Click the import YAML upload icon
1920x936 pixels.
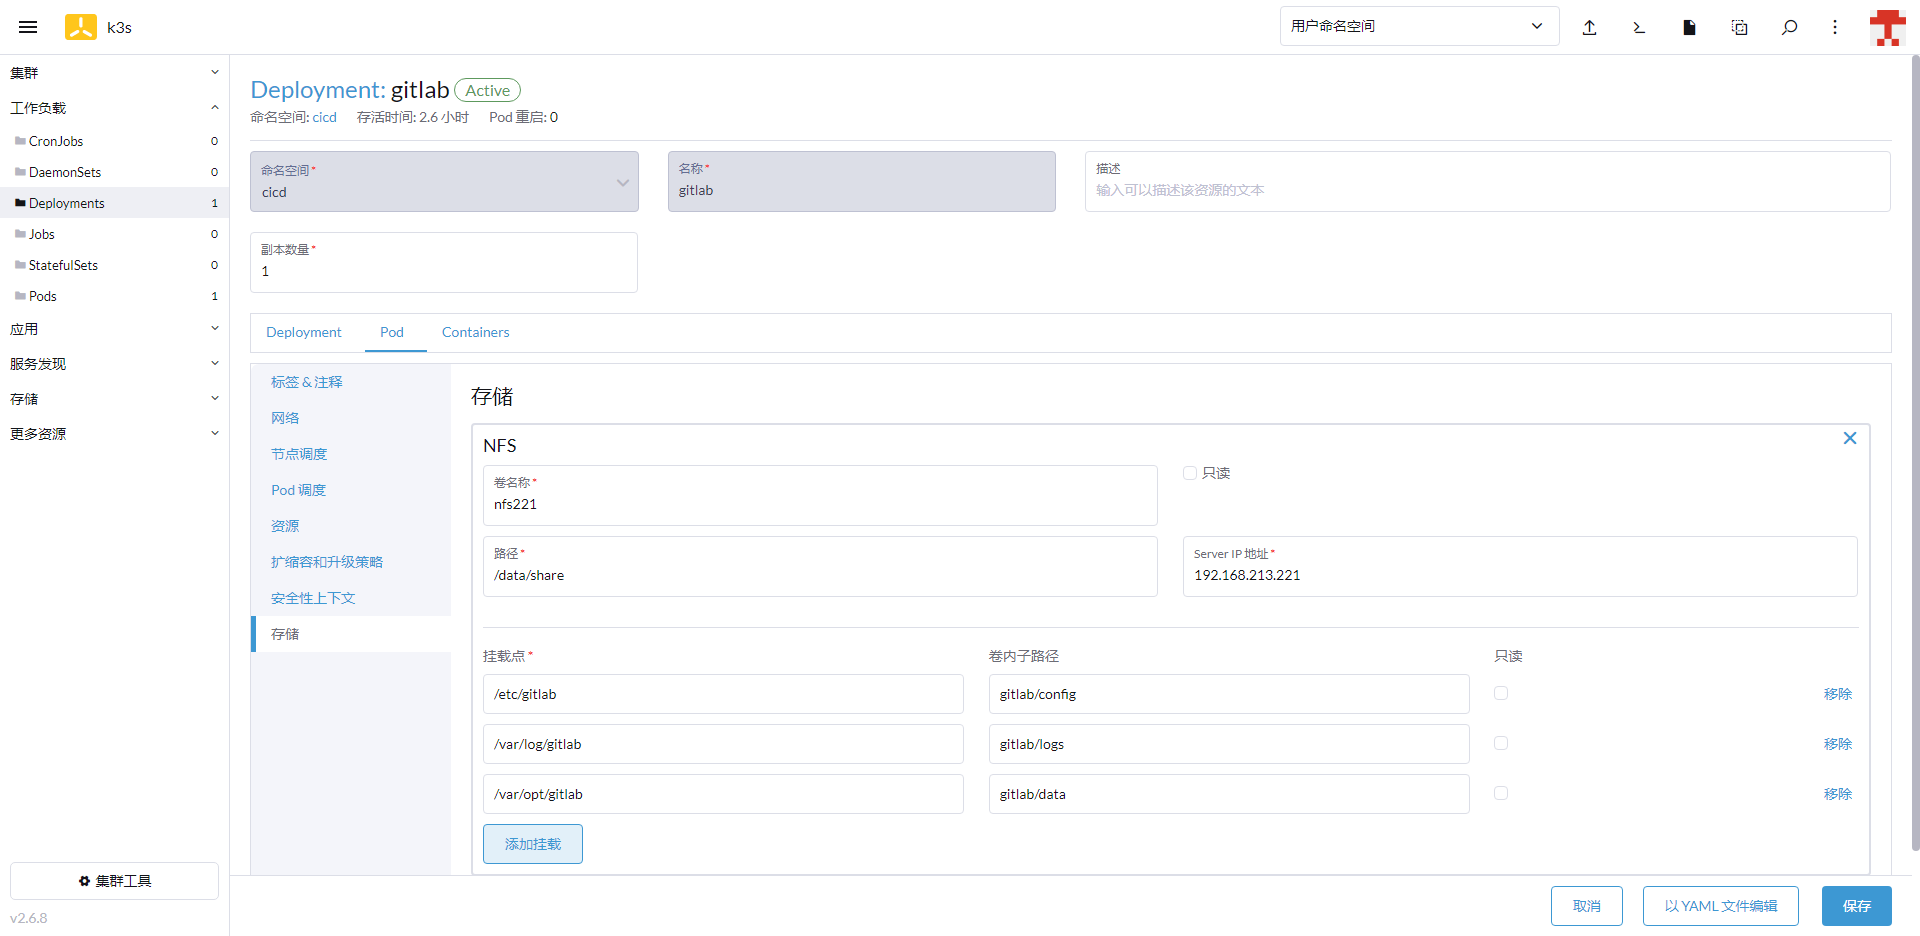pyautogui.click(x=1589, y=27)
